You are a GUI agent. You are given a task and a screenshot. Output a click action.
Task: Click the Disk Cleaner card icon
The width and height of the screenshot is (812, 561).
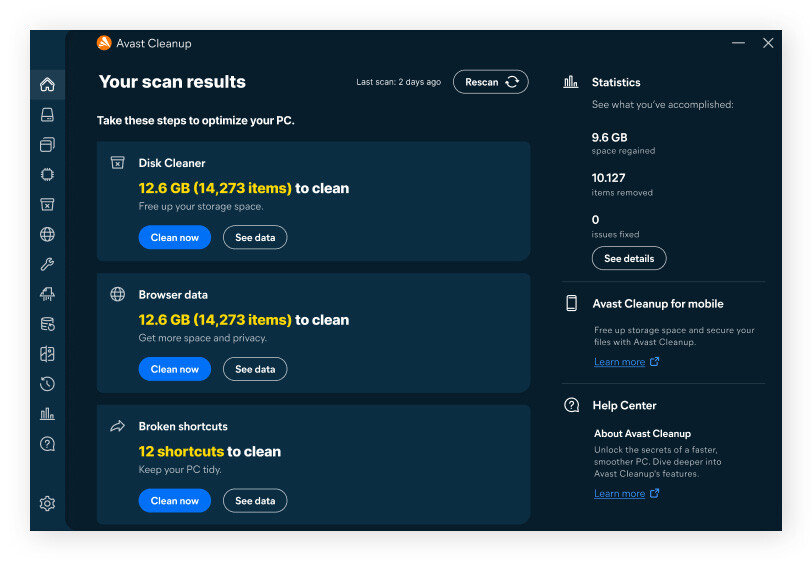click(118, 163)
